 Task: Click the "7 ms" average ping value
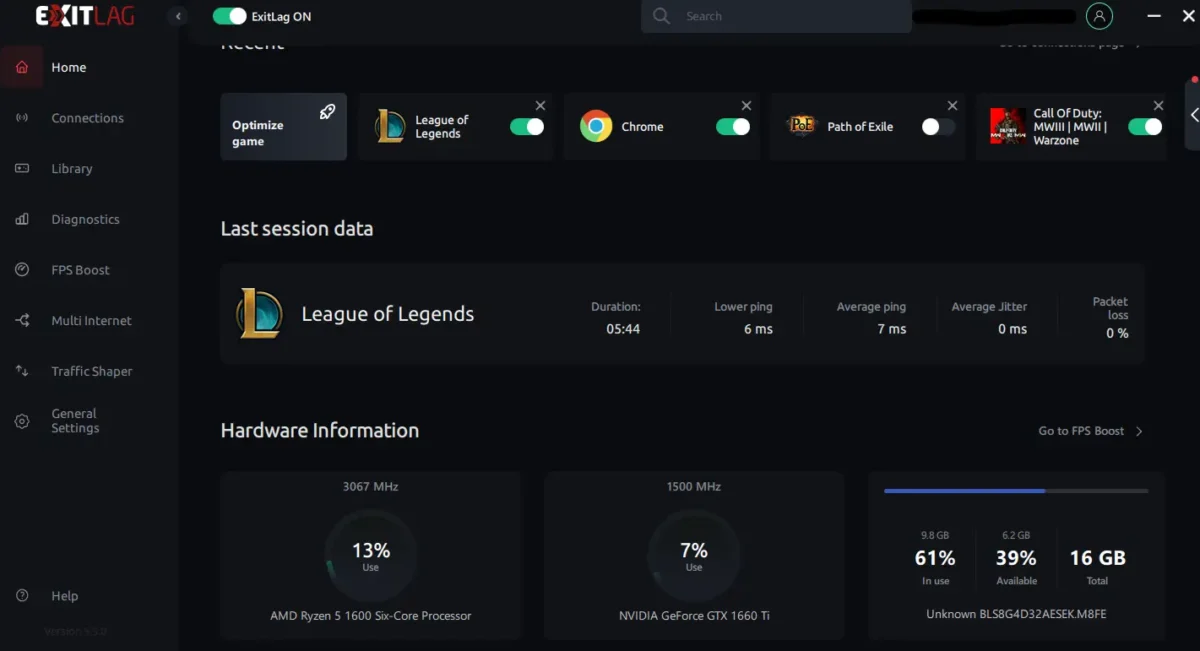click(892, 329)
